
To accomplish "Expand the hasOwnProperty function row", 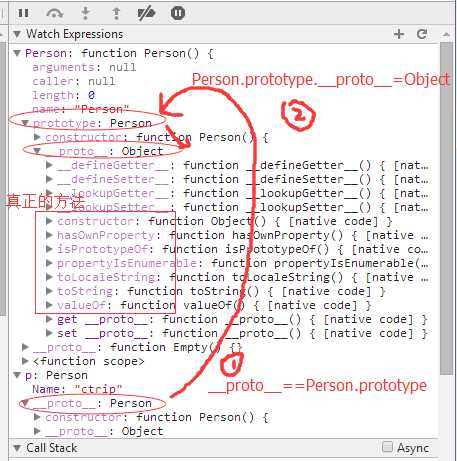I will coord(49,235).
